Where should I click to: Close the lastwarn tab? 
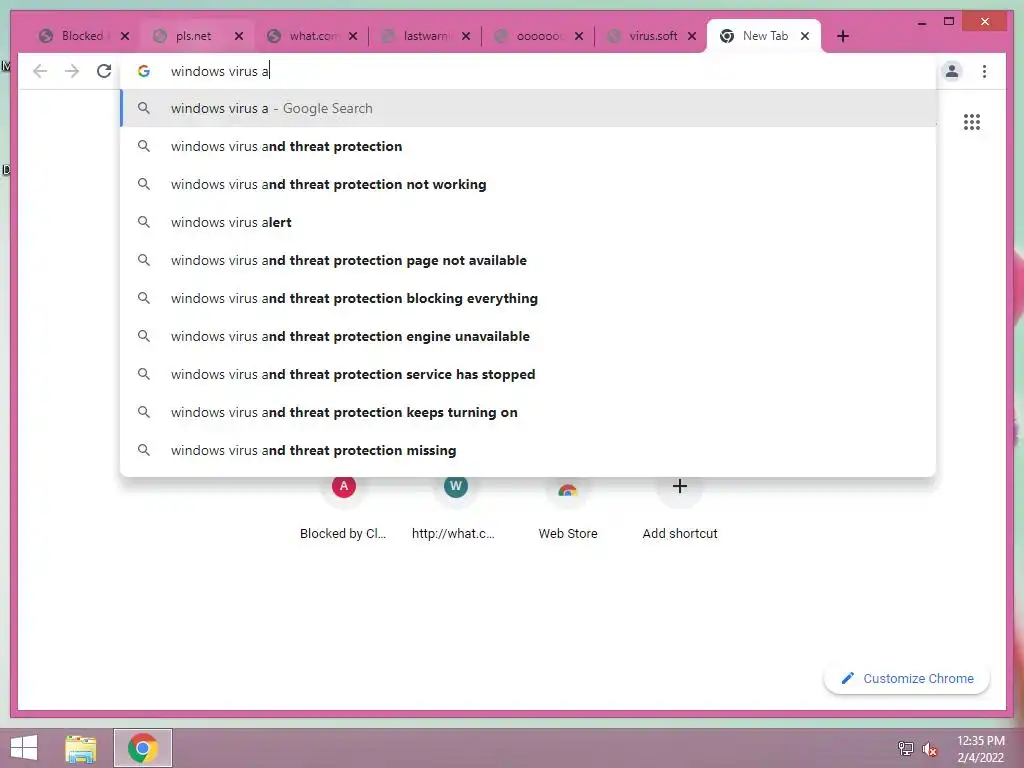click(466, 36)
